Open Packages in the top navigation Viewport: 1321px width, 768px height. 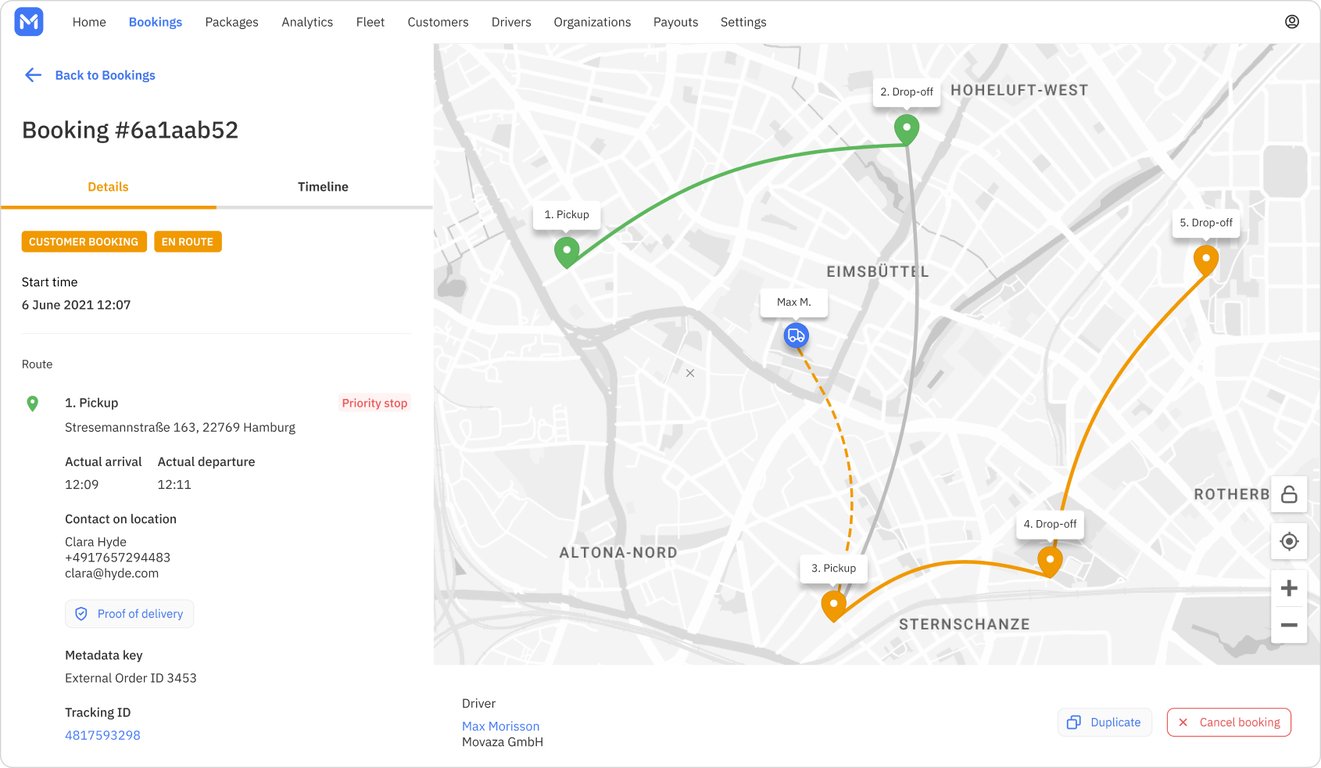(x=231, y=22)
